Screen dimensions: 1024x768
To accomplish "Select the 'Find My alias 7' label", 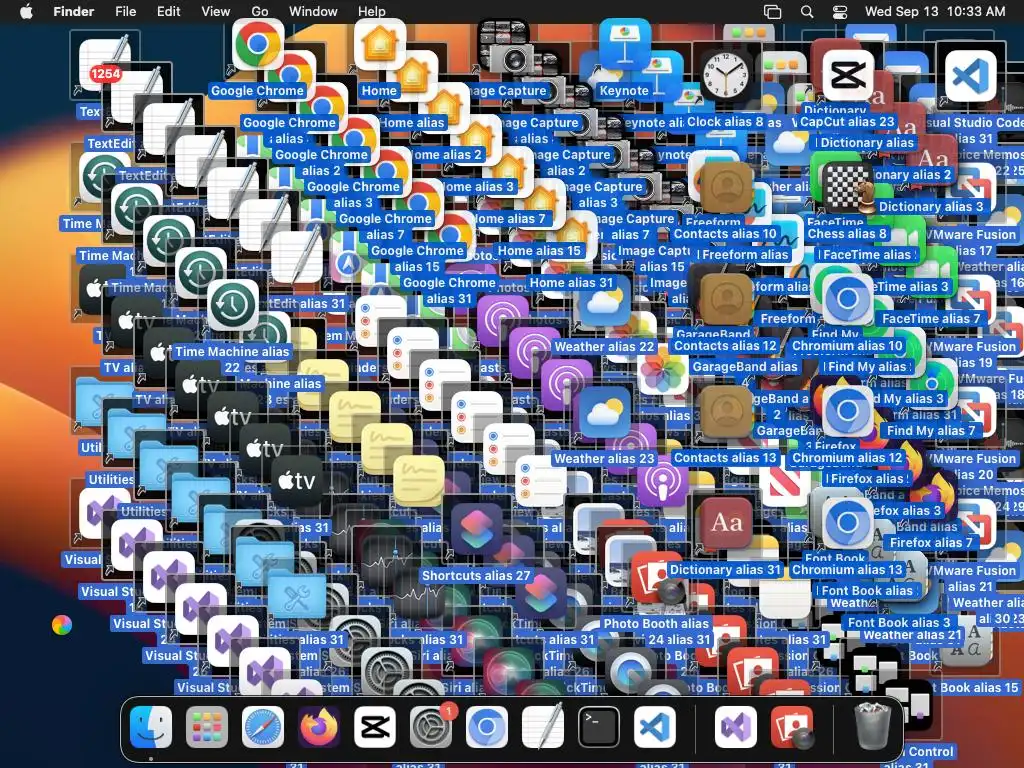I will (x=931, y=430).
